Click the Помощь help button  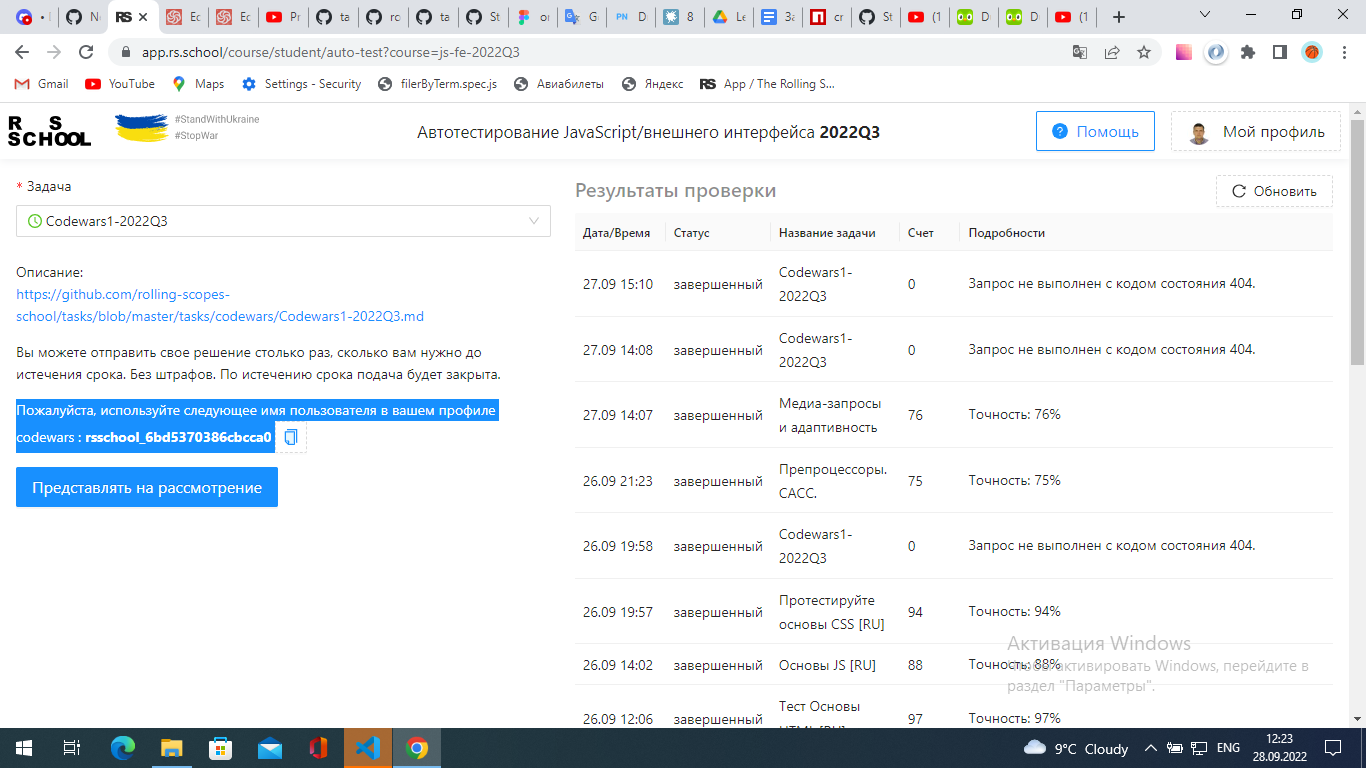click(x=1095, y=131)
